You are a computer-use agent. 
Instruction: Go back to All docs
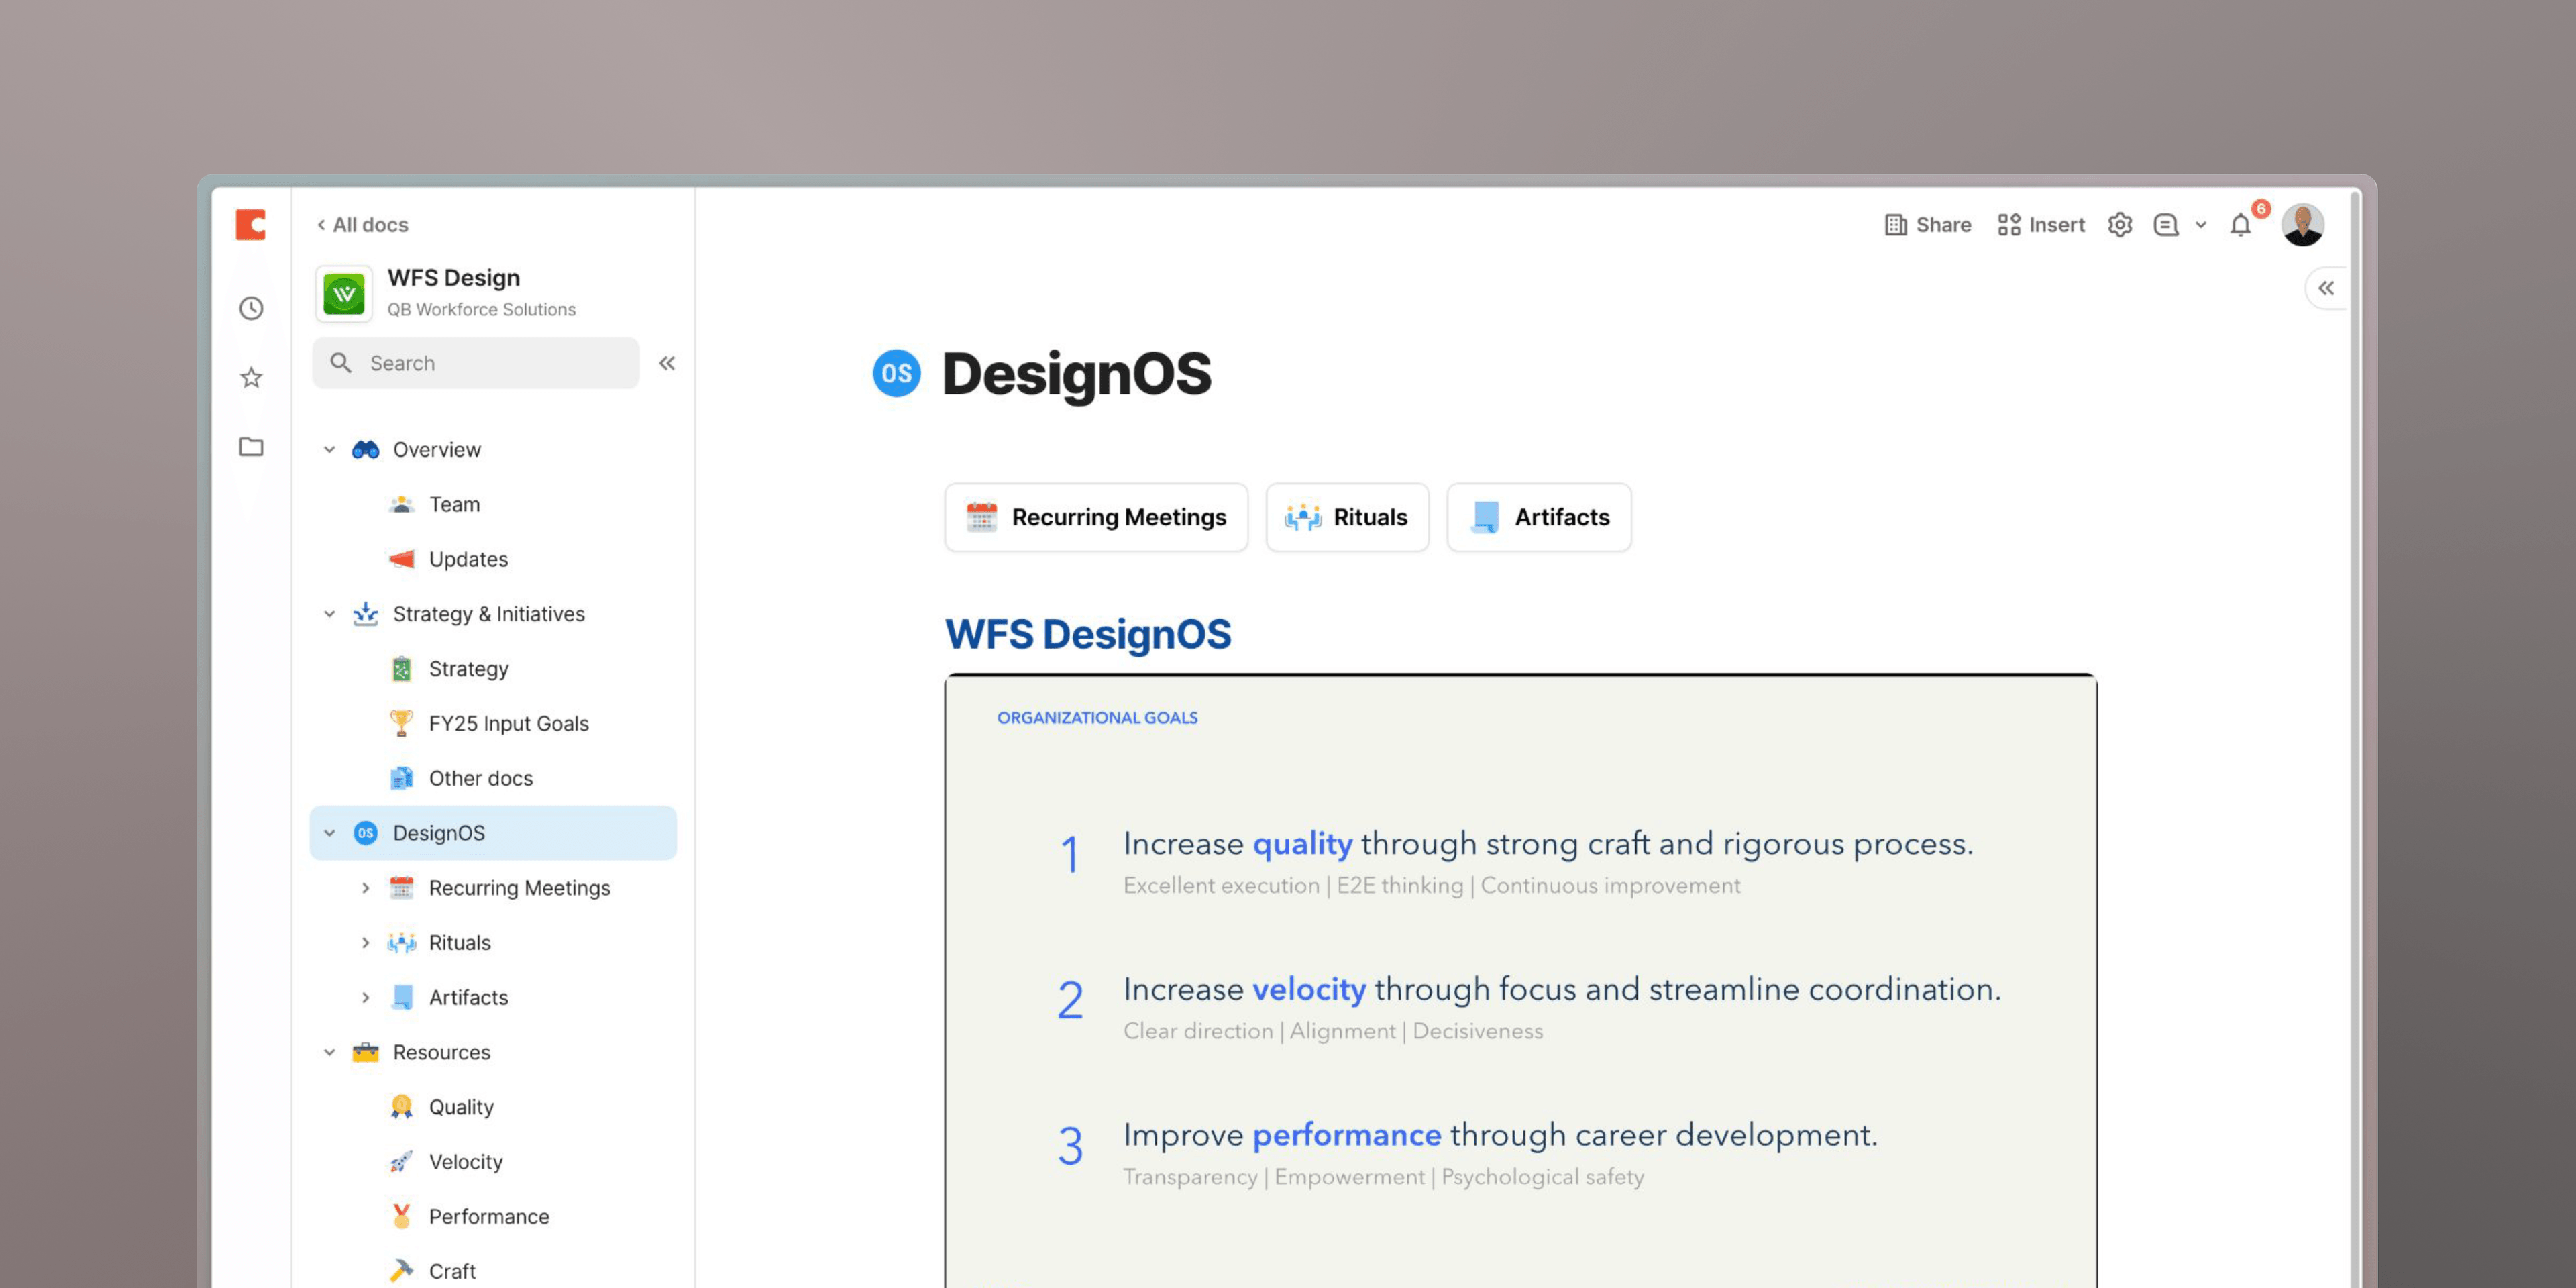pos(362,225)
